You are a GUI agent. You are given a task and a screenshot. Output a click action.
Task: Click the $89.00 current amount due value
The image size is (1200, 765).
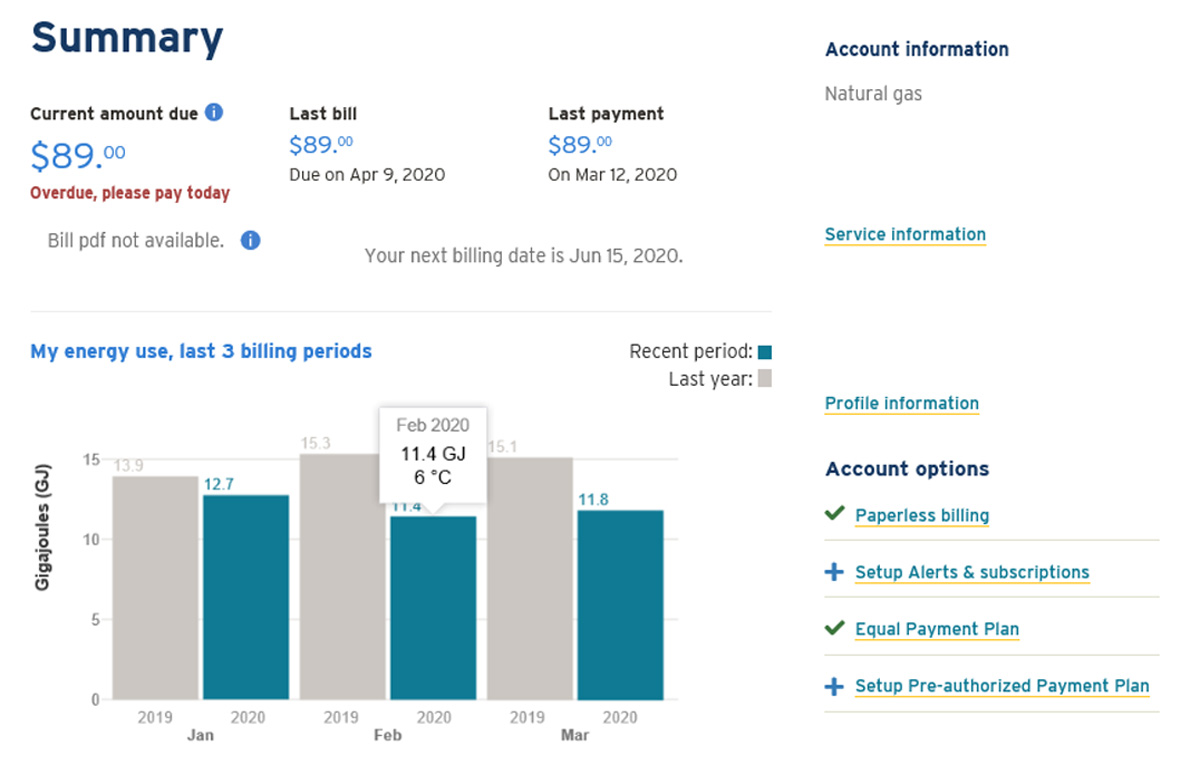tap(78, 156)
